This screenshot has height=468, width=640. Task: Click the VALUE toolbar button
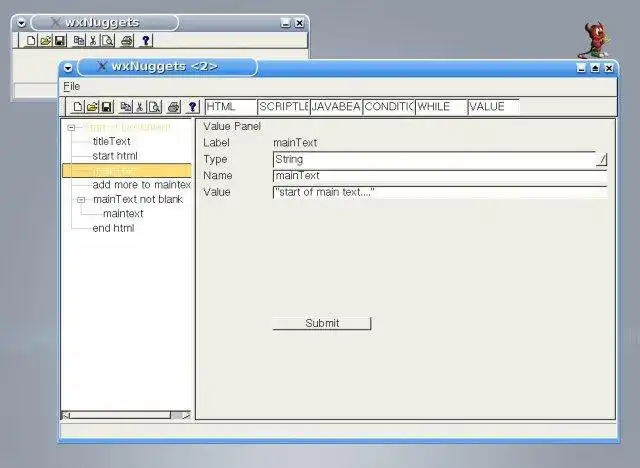493,107
